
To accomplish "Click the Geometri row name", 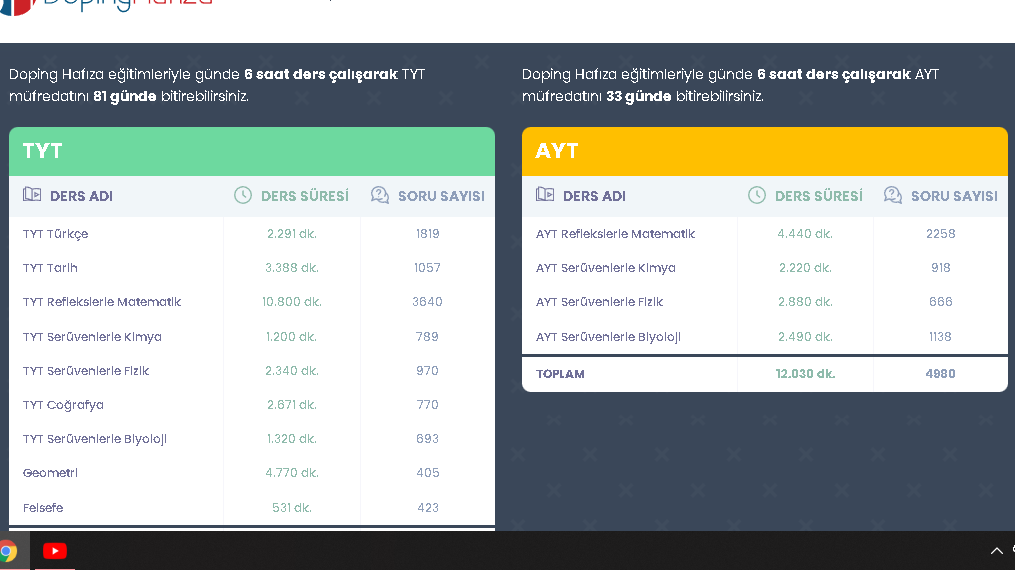I will (50, 473).
